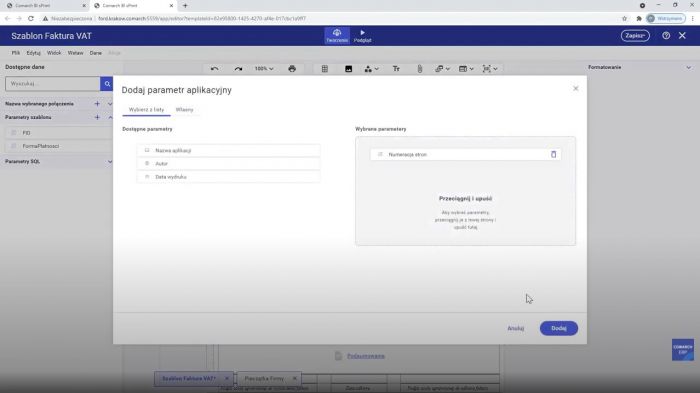Click the drag handle of Data wydruku
700x393 pixels.
pyautogui.click(x=147, y=177)
